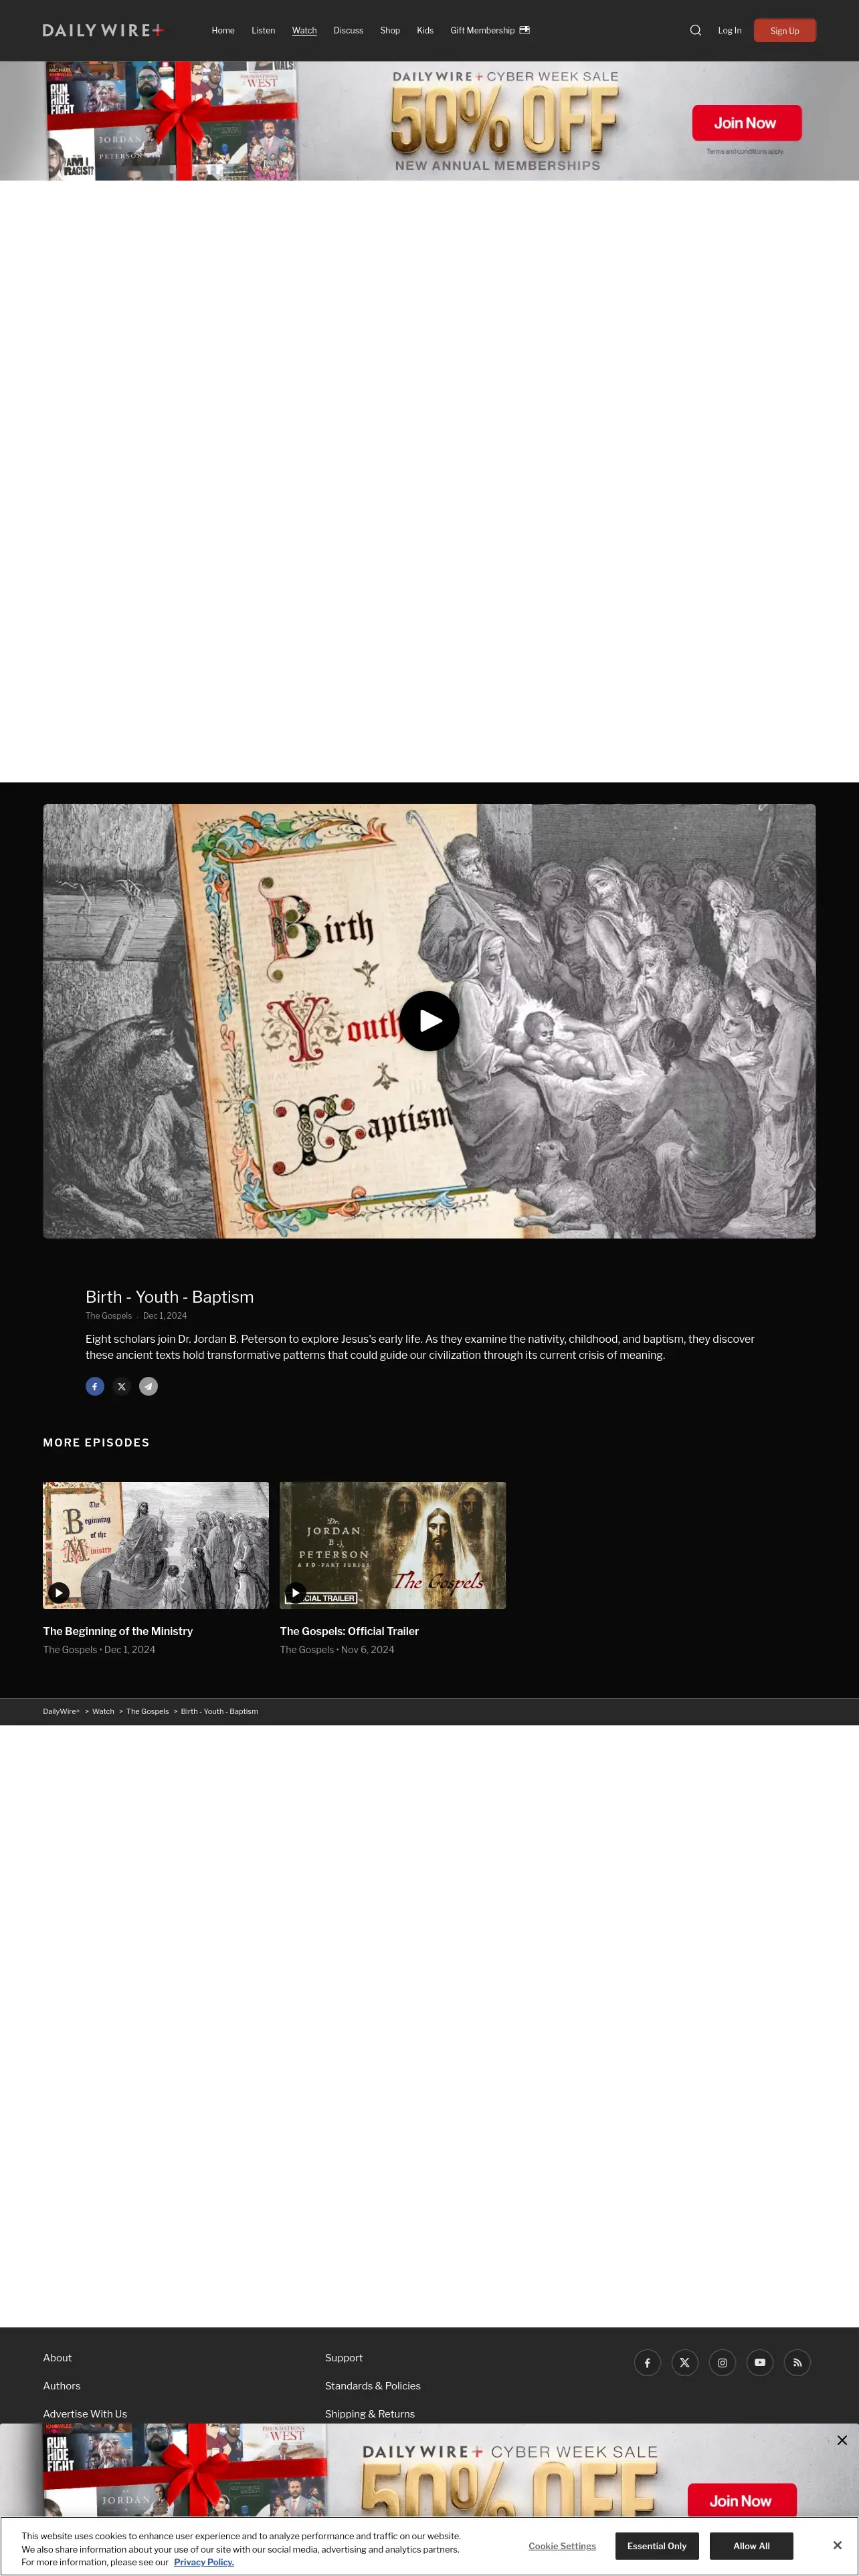Close the bottom Cyber Week sale banner
The width and height of the screenshot is (859, 2576).
[x=842, y=2440]
